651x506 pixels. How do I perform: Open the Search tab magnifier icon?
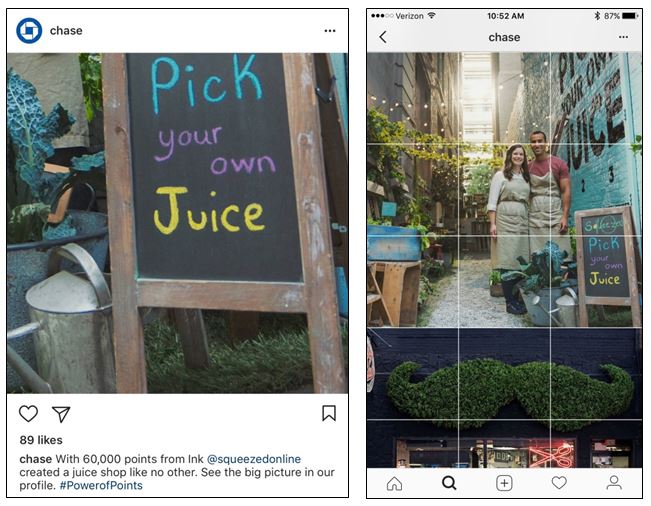pyautogui.click(x=449, y=483)
